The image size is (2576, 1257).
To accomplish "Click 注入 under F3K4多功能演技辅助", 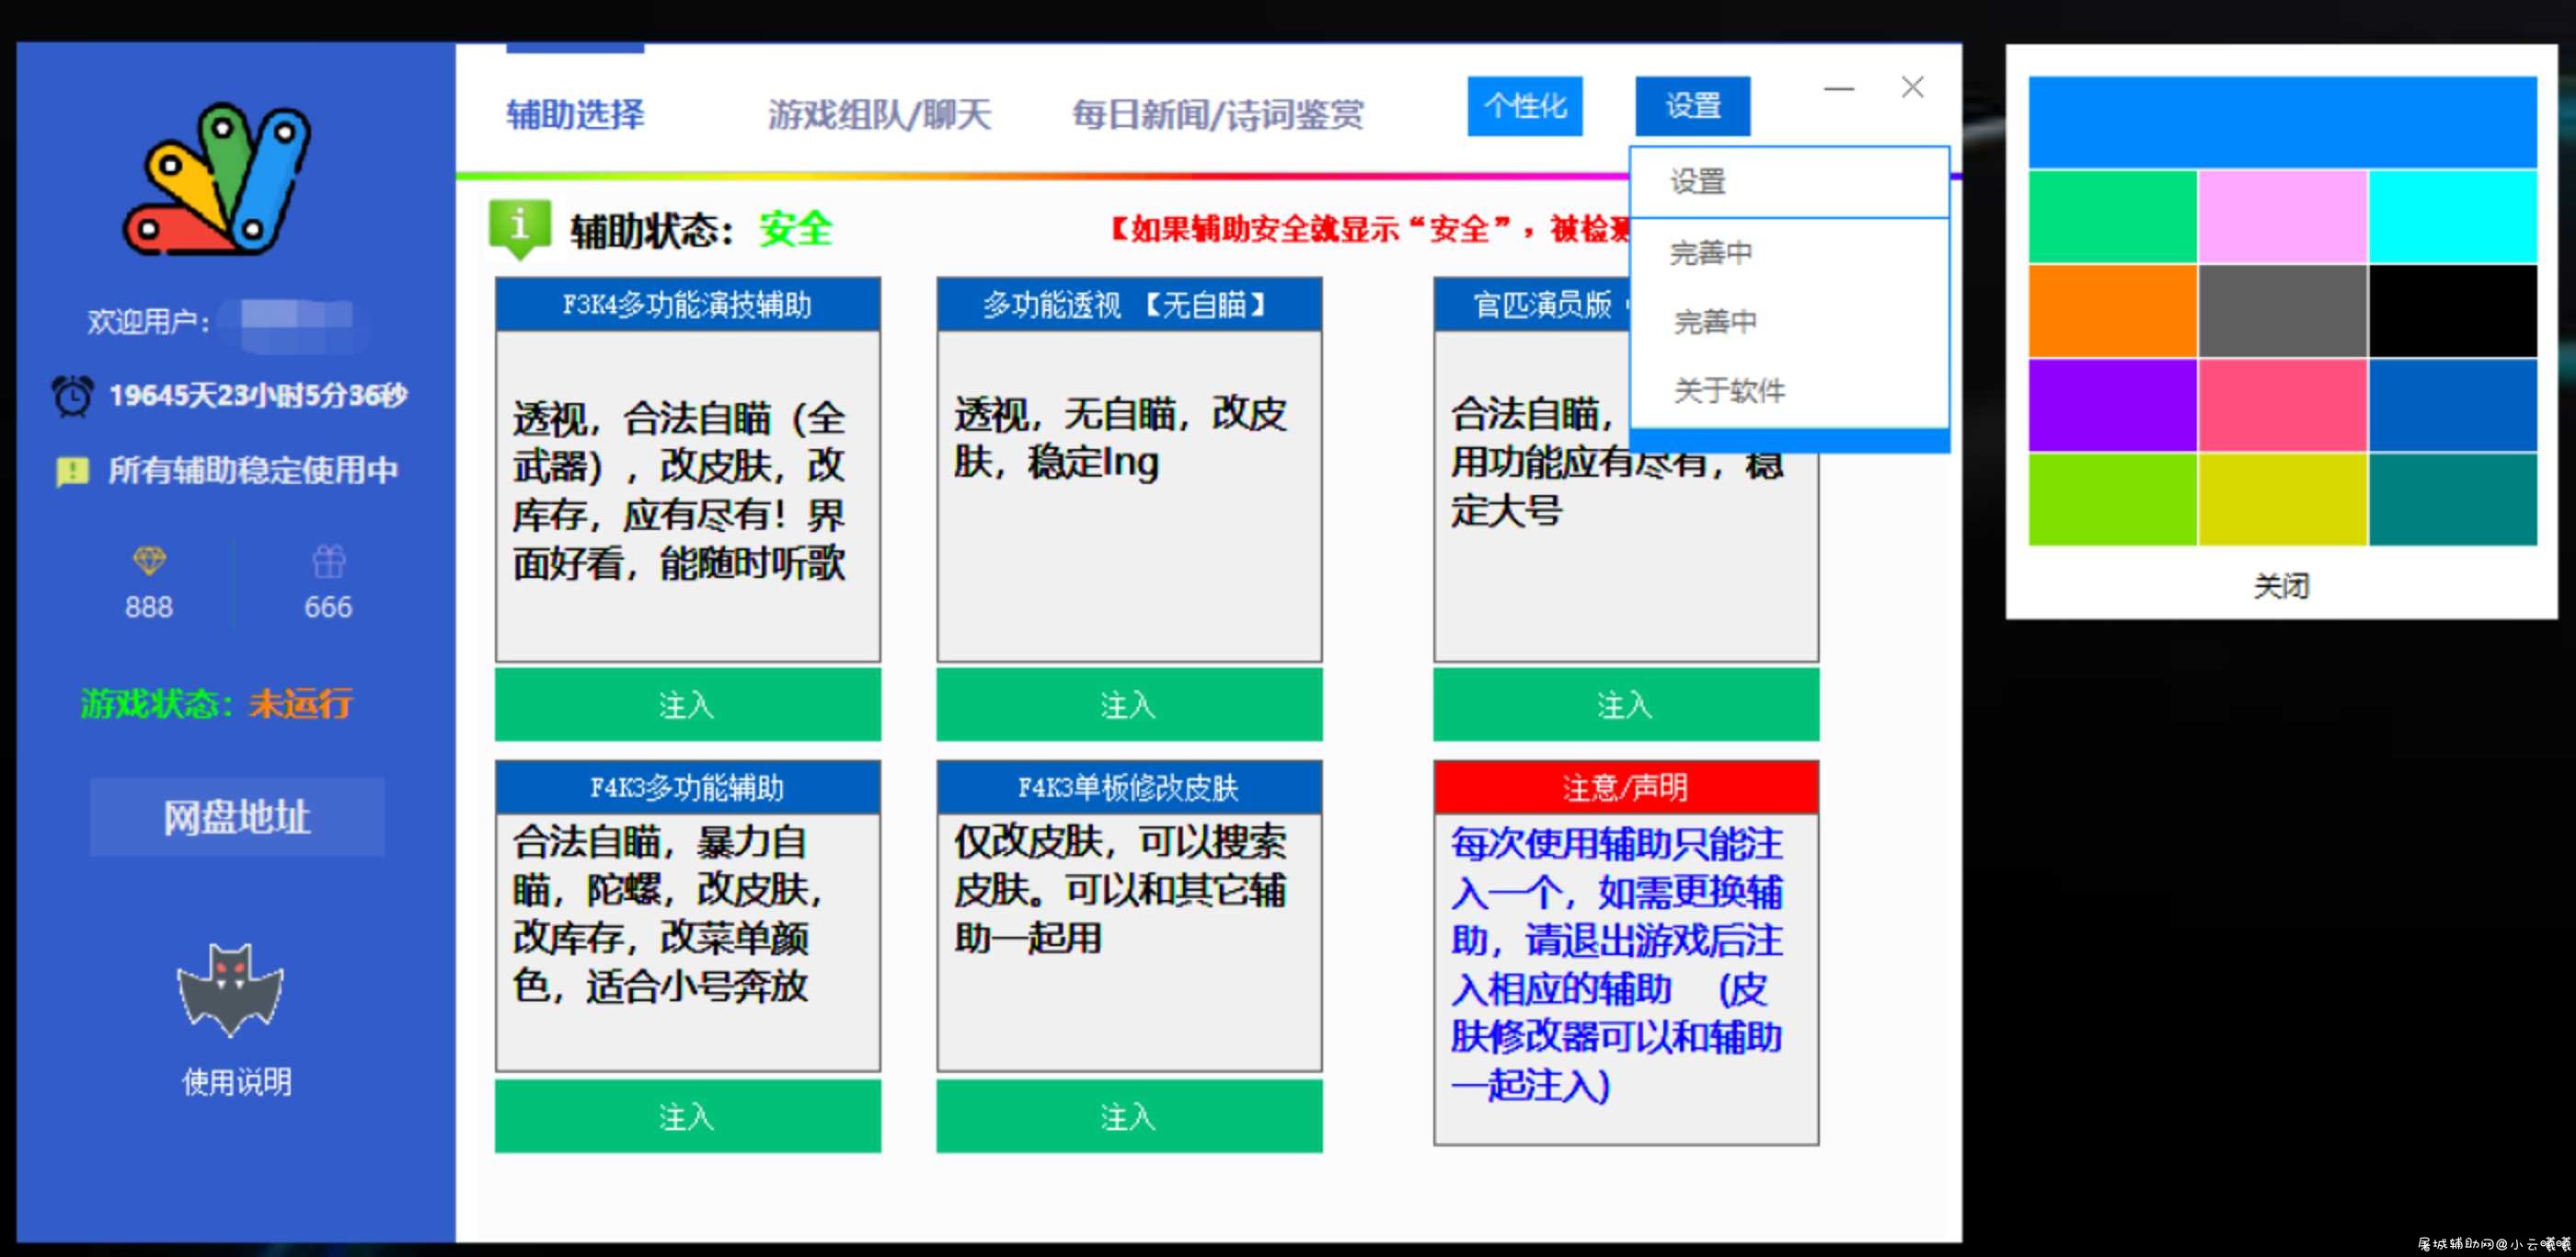I will [688, 705].
